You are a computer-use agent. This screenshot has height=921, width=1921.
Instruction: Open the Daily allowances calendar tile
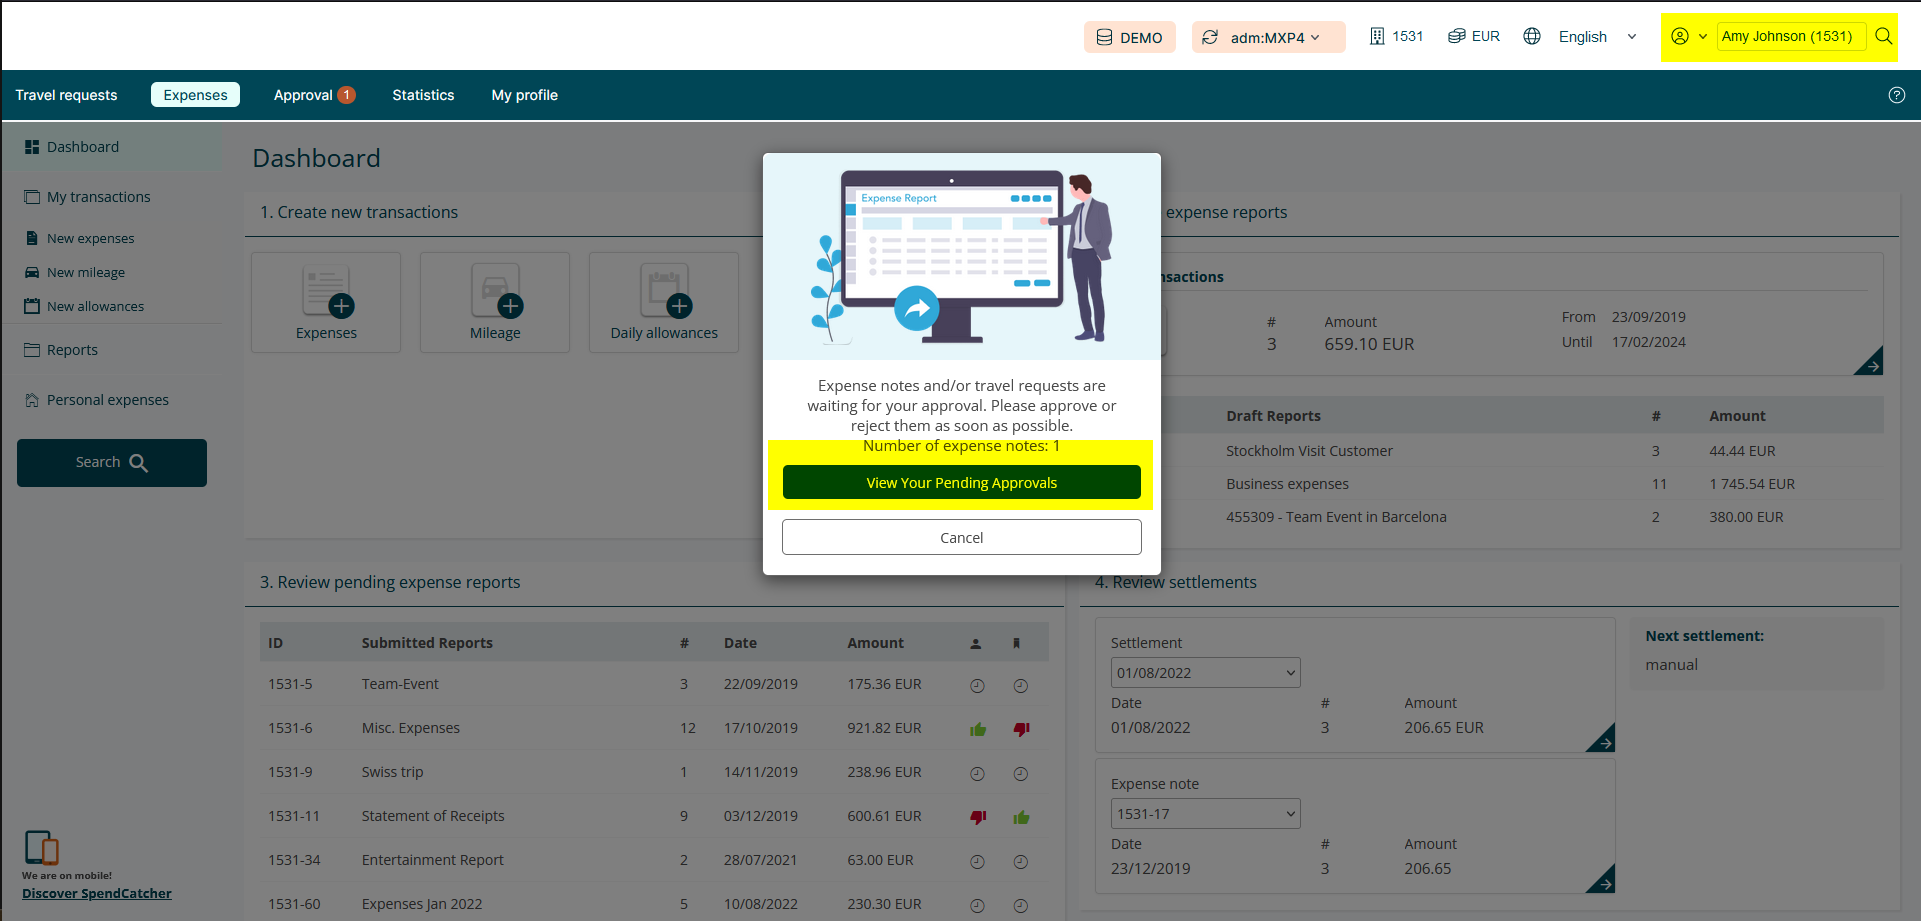664,293
